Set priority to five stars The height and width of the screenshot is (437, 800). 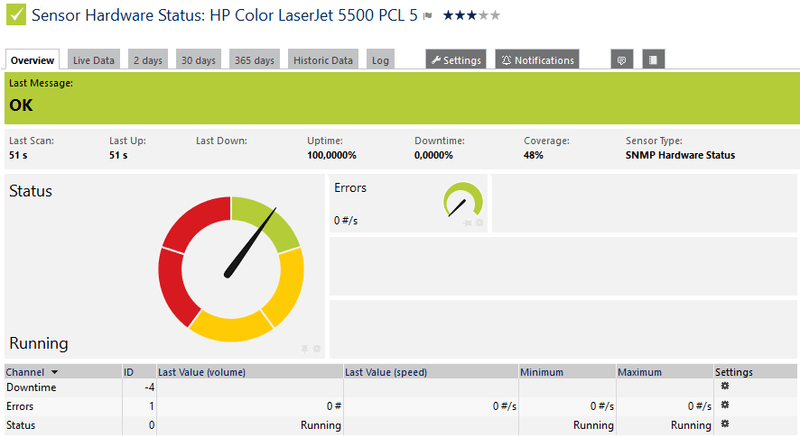point(495,15)
